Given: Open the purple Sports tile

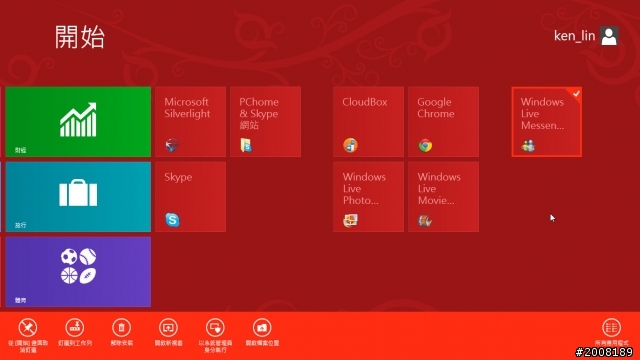Looking at the screenshot, I should pyautogui.click(x=78, y=272).
